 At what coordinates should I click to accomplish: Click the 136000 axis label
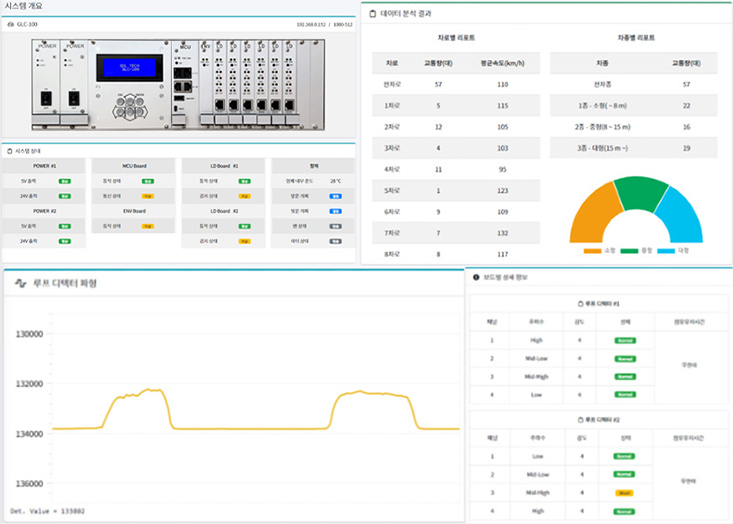29,484
